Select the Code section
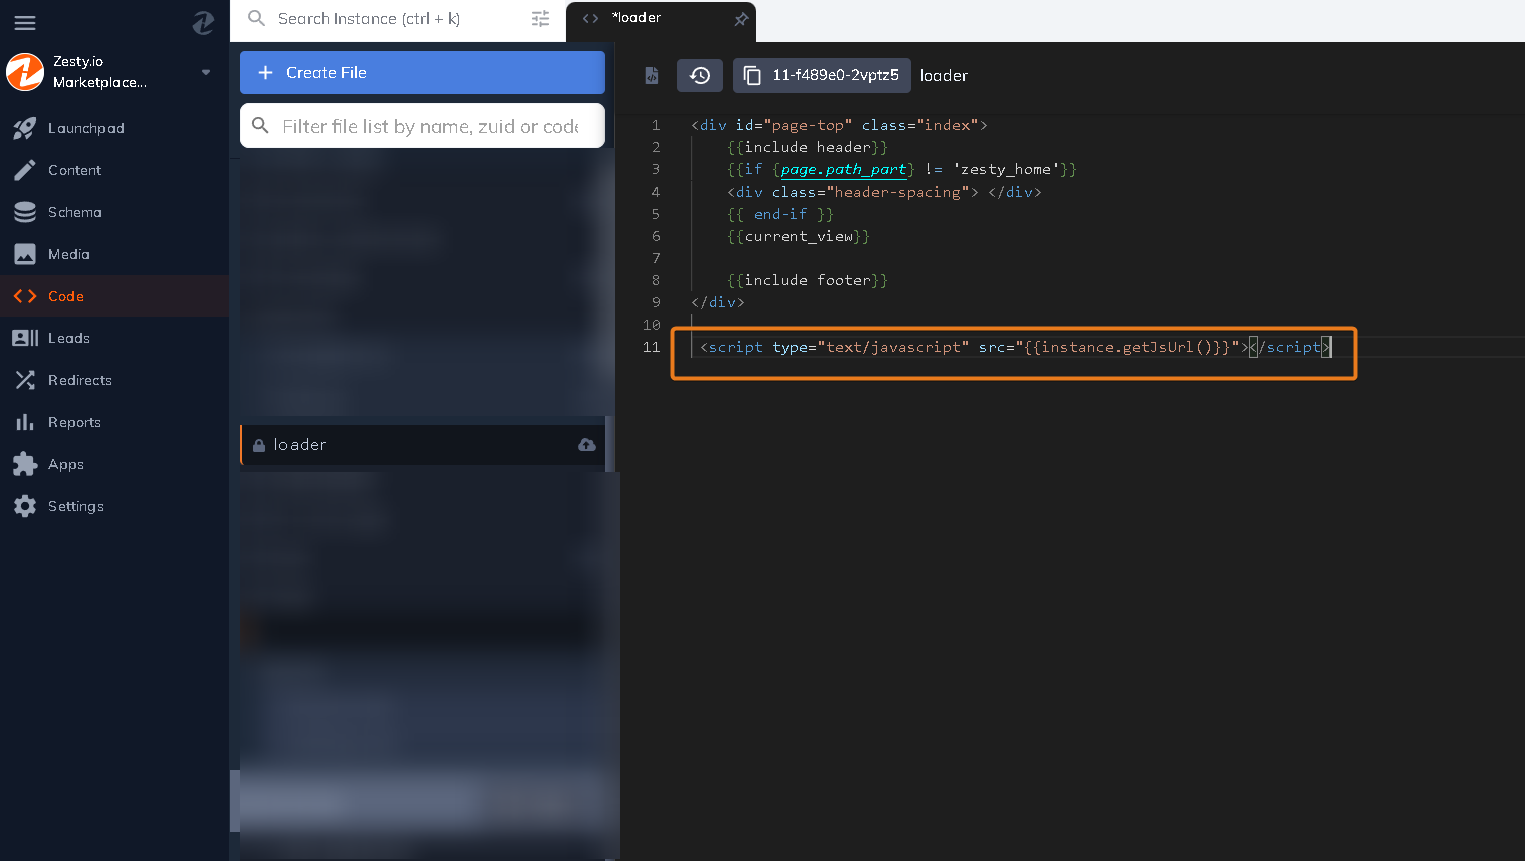This screenshot has height=861, width=1525. [x=114, y=296]
